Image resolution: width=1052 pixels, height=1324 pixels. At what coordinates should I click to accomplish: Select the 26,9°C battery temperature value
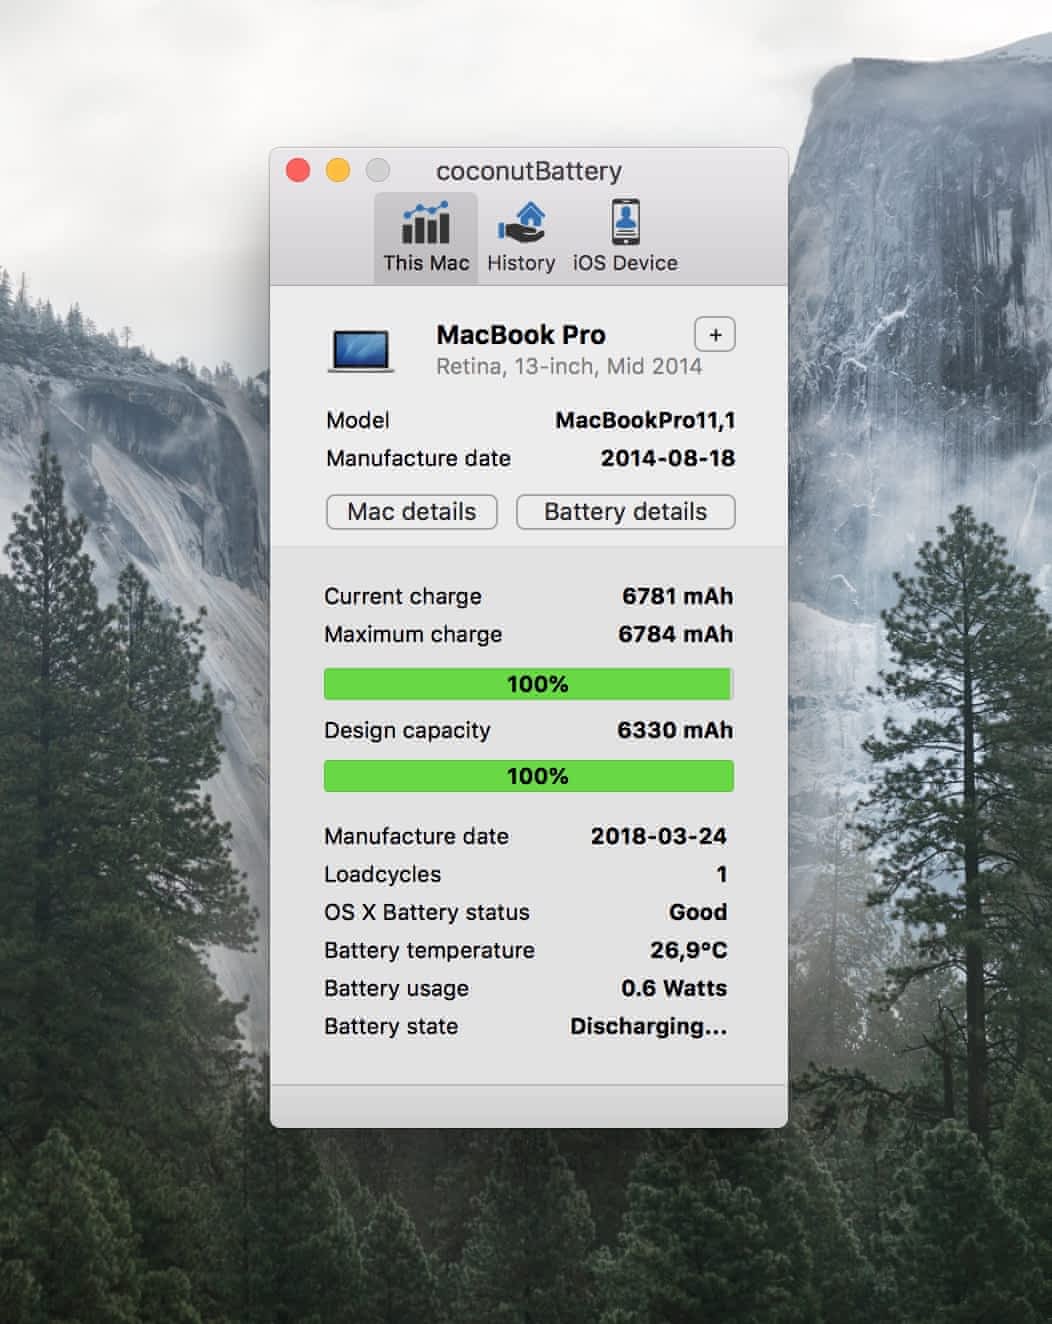[x=689, y=950]
